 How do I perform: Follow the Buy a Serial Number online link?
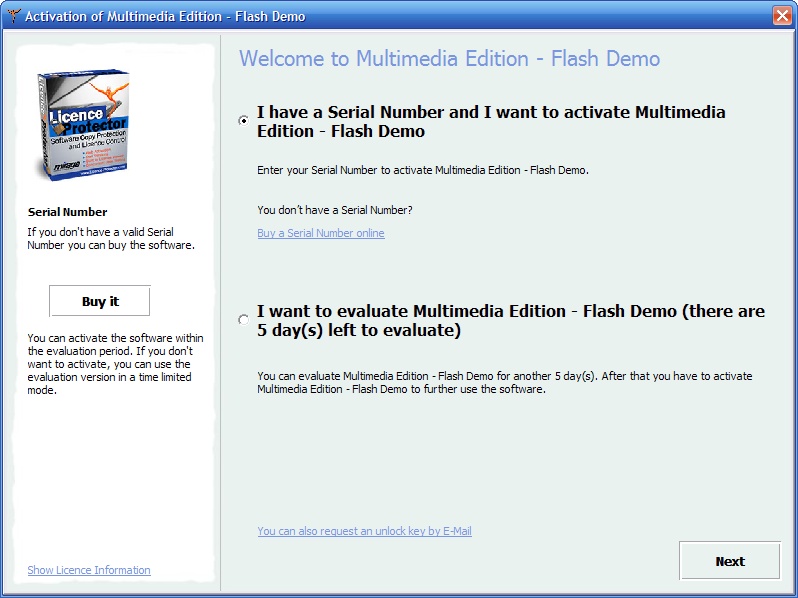(x=320, y=233)
